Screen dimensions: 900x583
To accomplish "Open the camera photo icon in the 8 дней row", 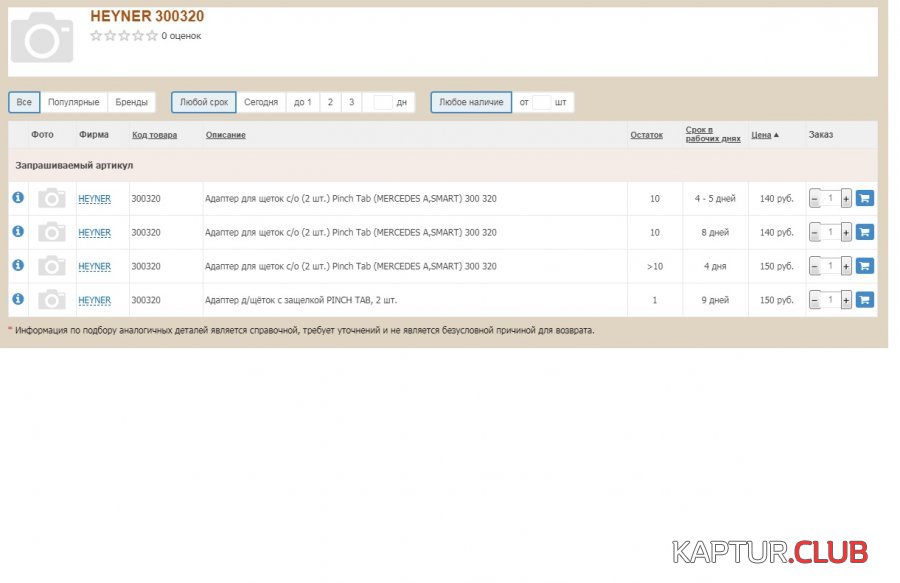I will [51, 232].
